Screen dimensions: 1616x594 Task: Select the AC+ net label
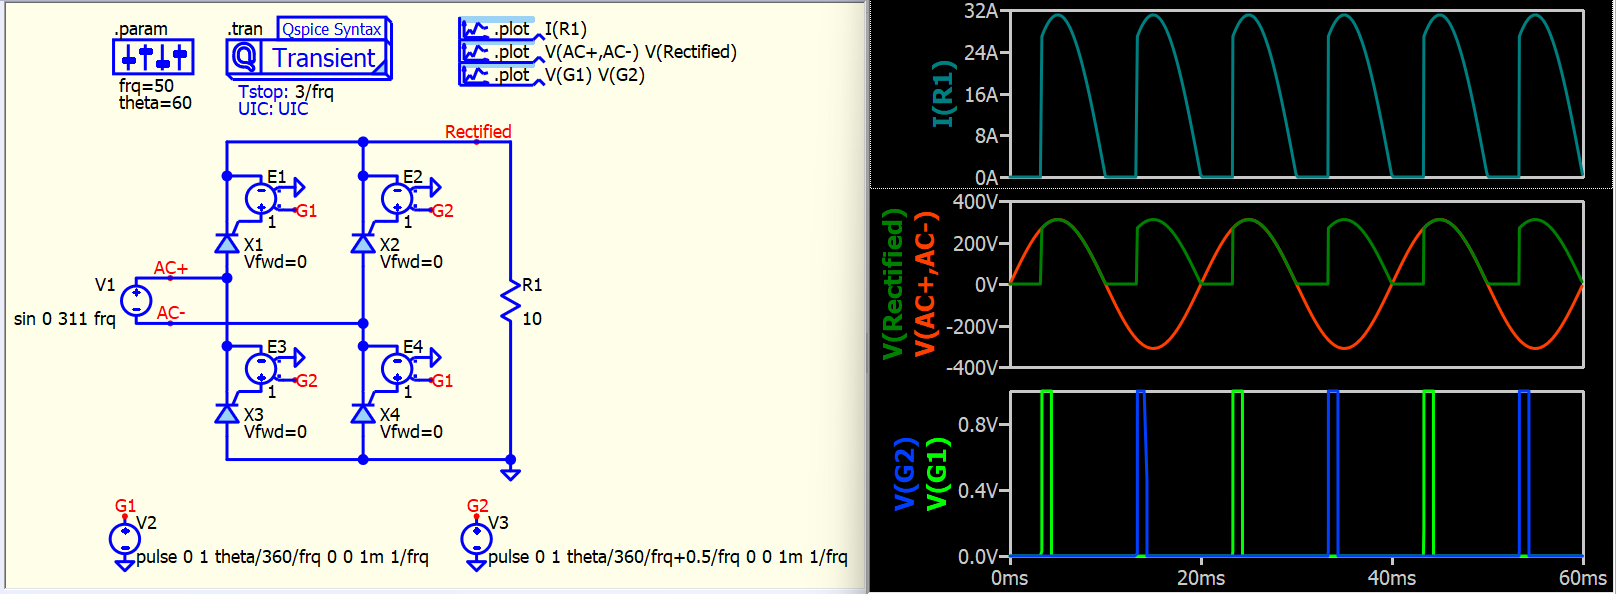[x=171, y=268]
